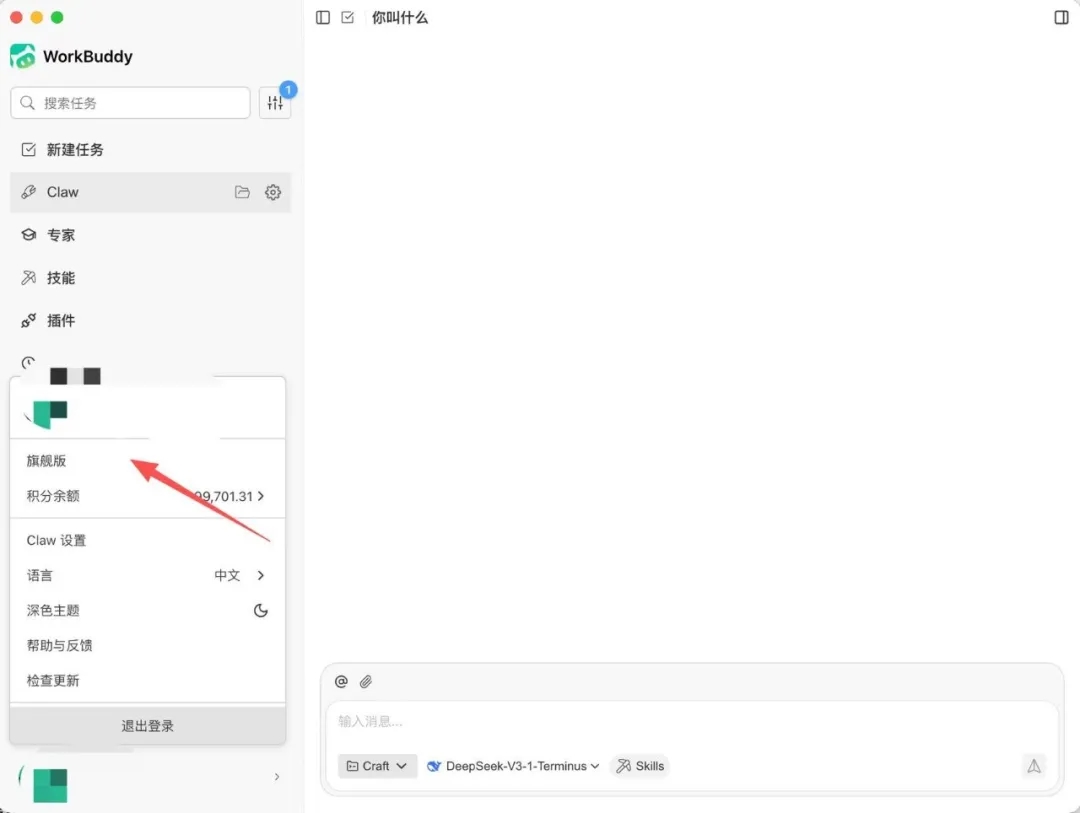Click the 搜索任务 search field

click(129, 102)
